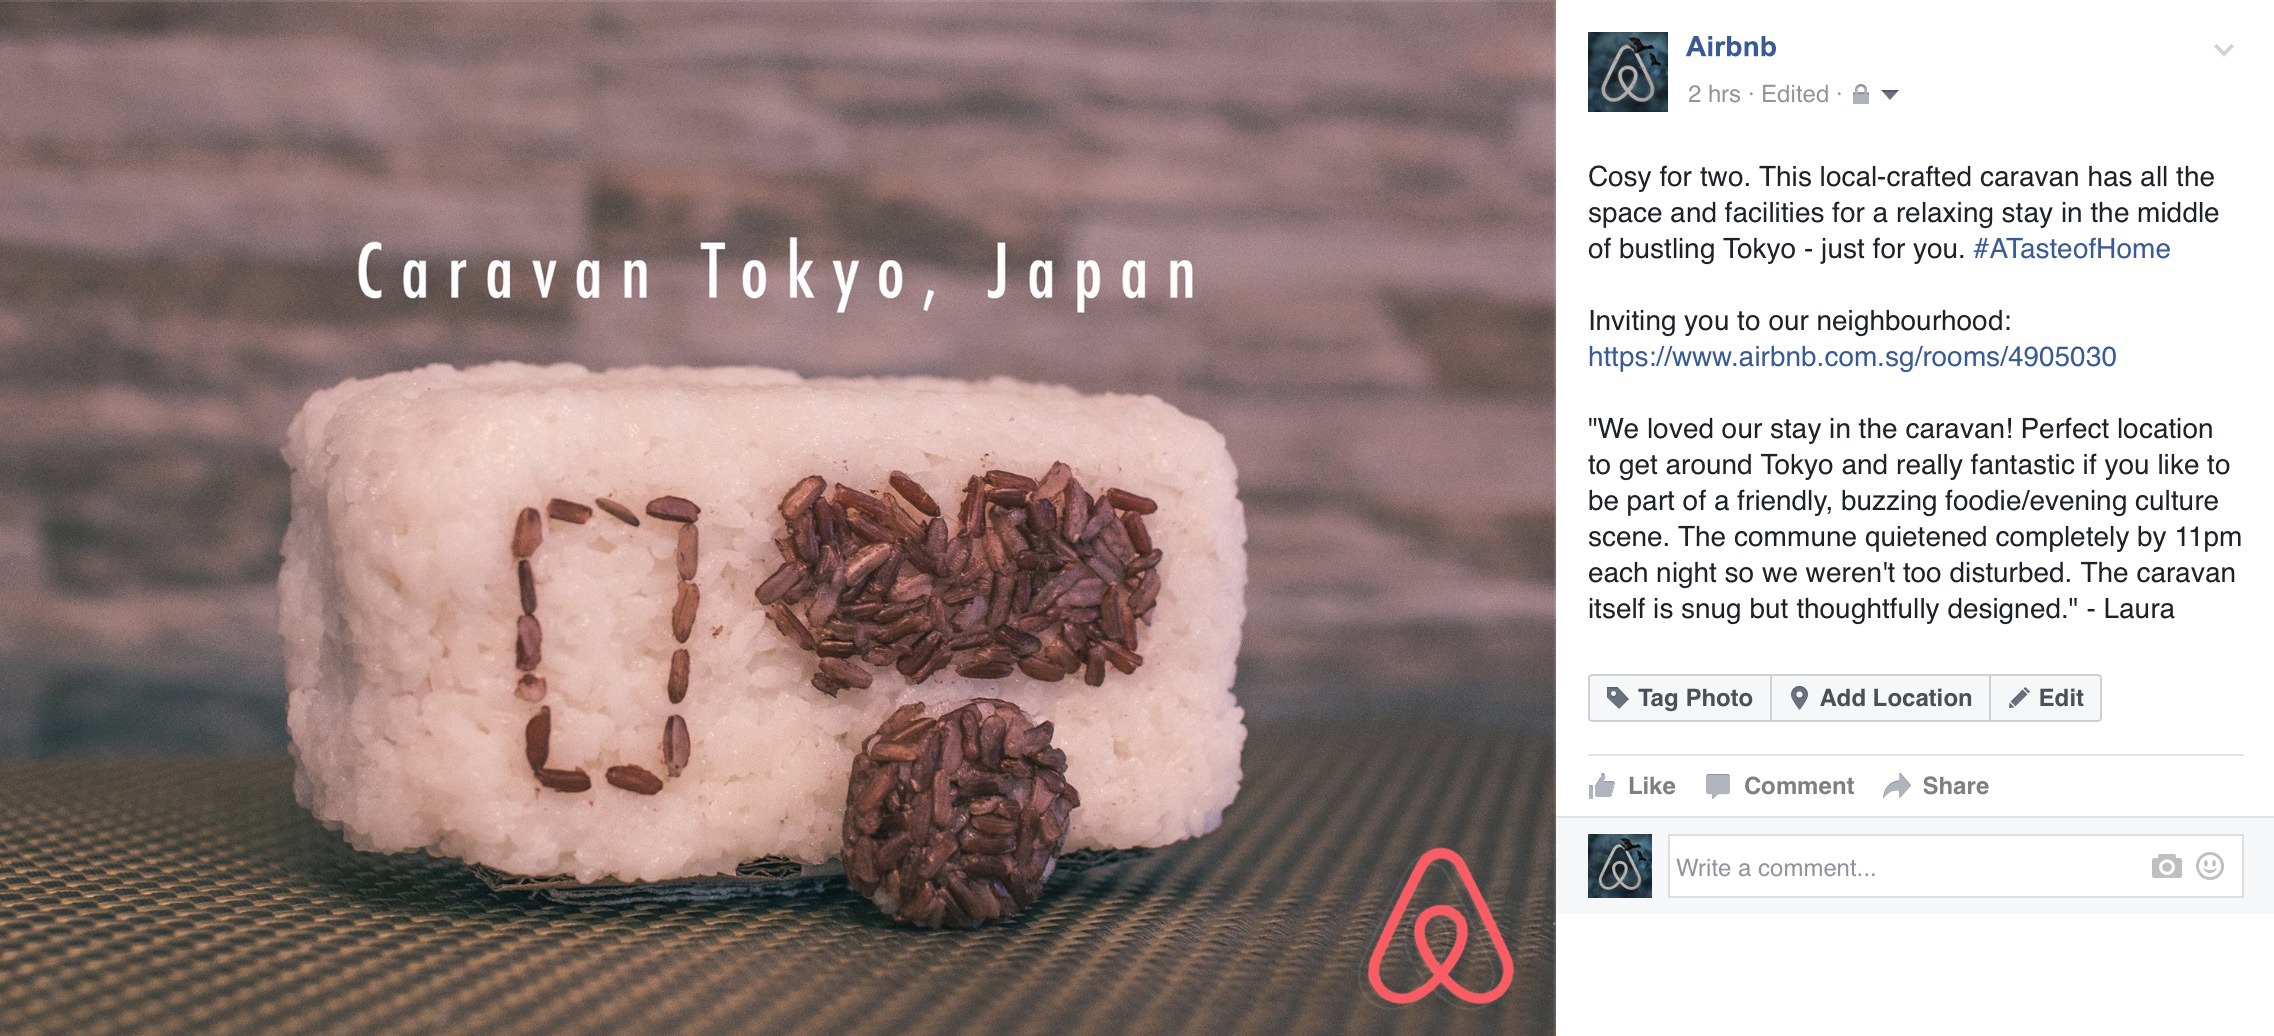
Task: Open the #ATasteofHome hashtag
Action: tap(2071, 249)
